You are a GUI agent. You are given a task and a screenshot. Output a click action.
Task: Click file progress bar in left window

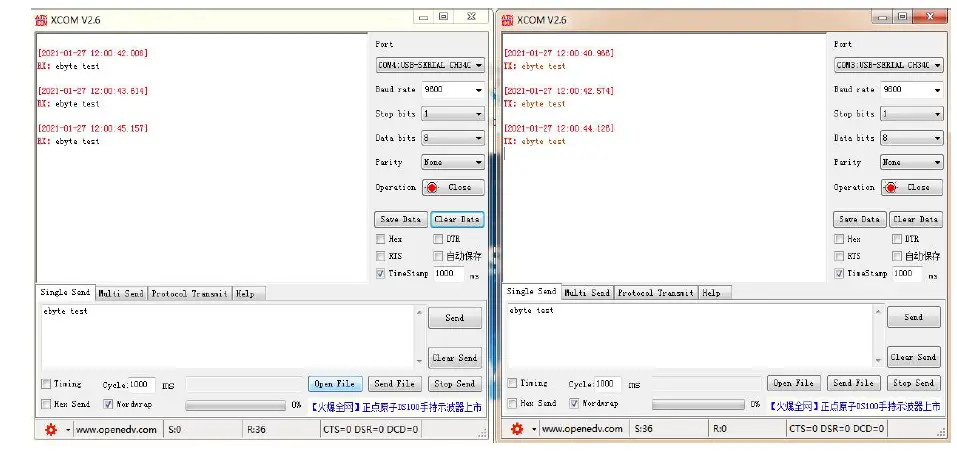235,405
